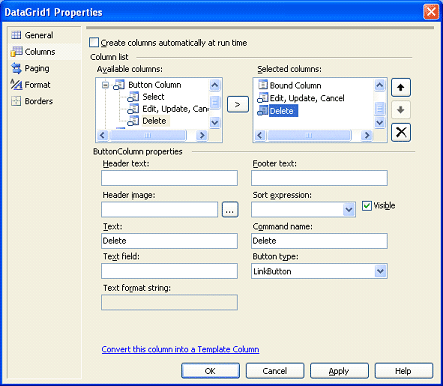Click Selected columns scroll up arrow
Screen dimensions: 443x386
point(380,86)
